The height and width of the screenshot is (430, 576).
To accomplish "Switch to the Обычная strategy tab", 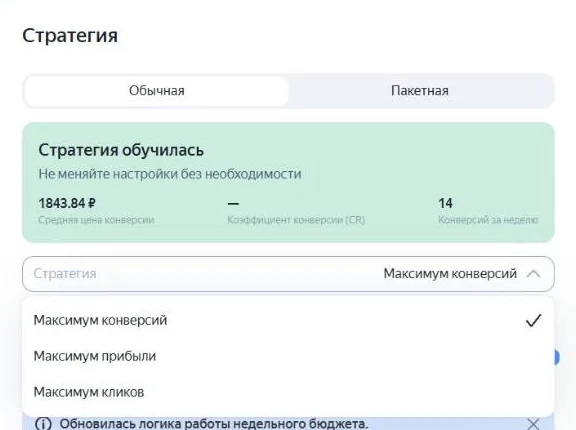I will [x=156, y=91].
